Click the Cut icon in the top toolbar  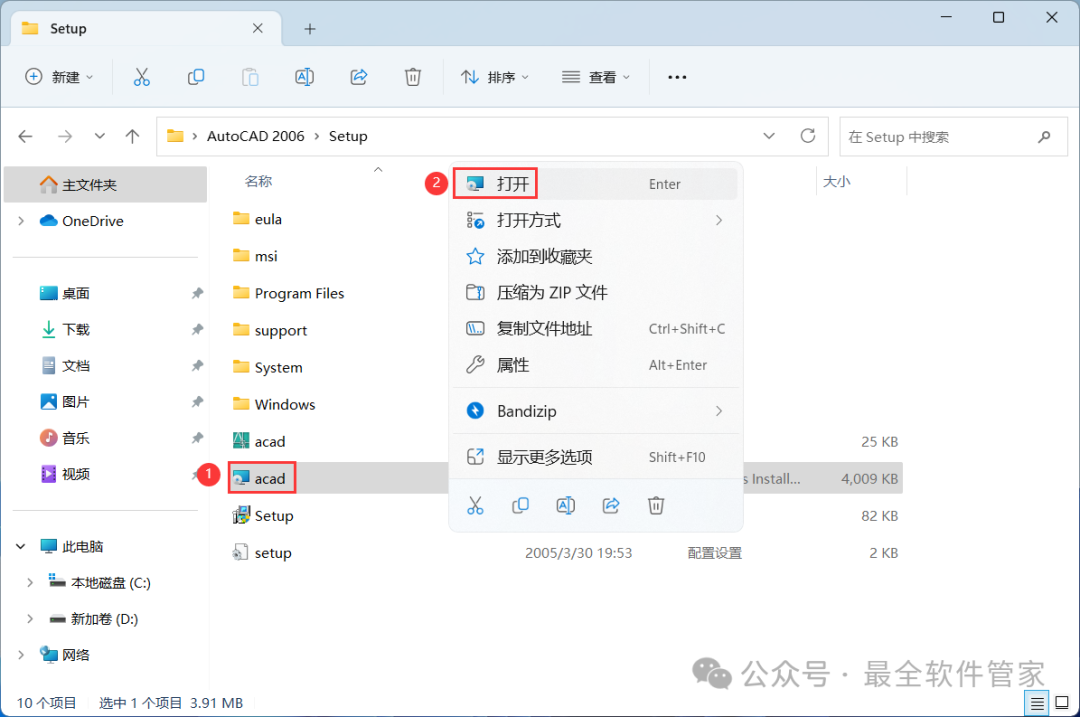(x=141, y=77)
